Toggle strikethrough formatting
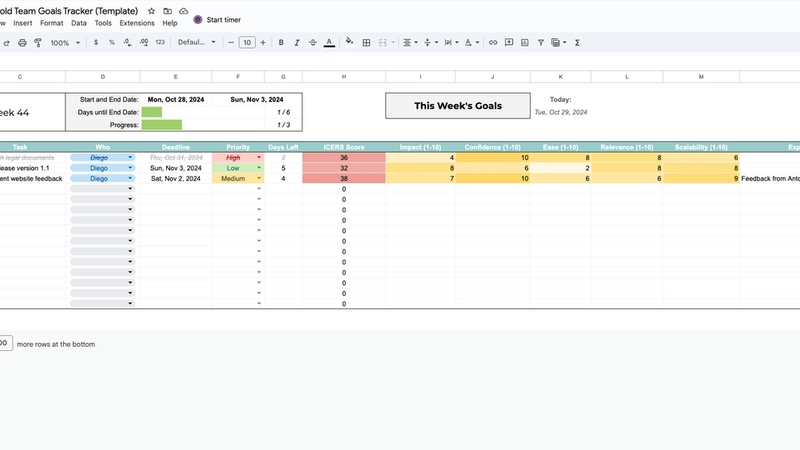The height and width of the screenshot is (450, 800). click(313, 43)
